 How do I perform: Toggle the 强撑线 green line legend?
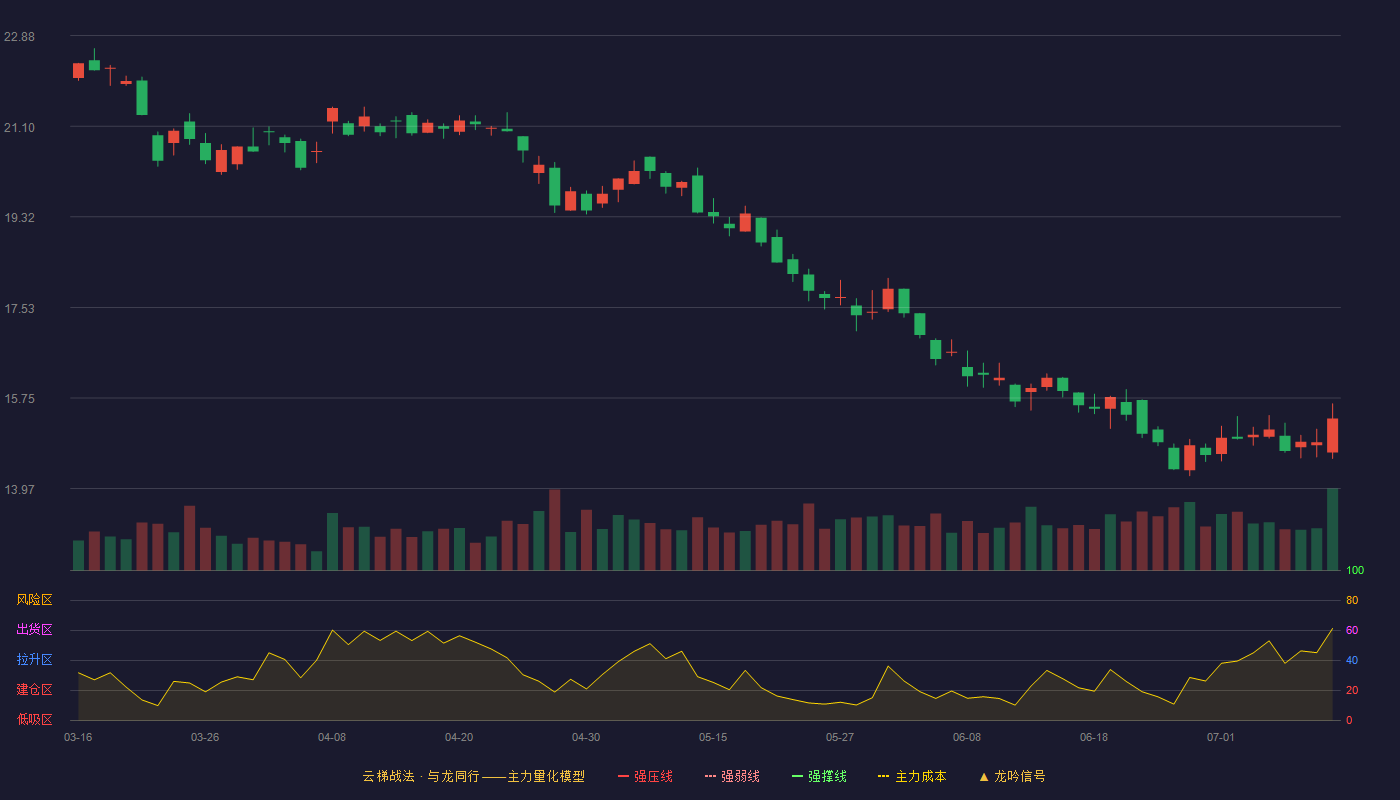819,776
